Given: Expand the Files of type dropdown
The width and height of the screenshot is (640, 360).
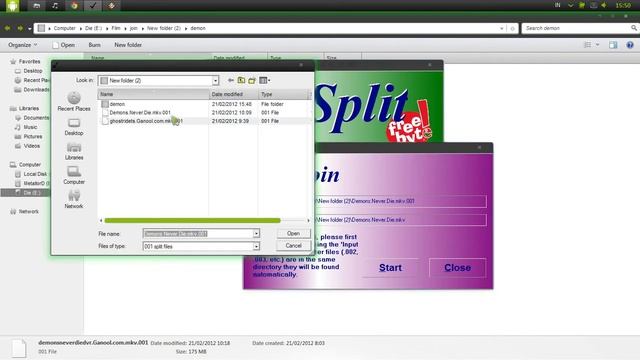Looking at the screenshot, I should 256,246.
